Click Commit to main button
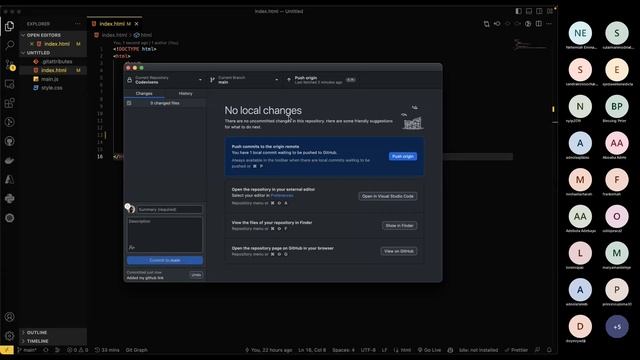Image resolution: width=640 pixels, height=360 pixels. point(164,260)
